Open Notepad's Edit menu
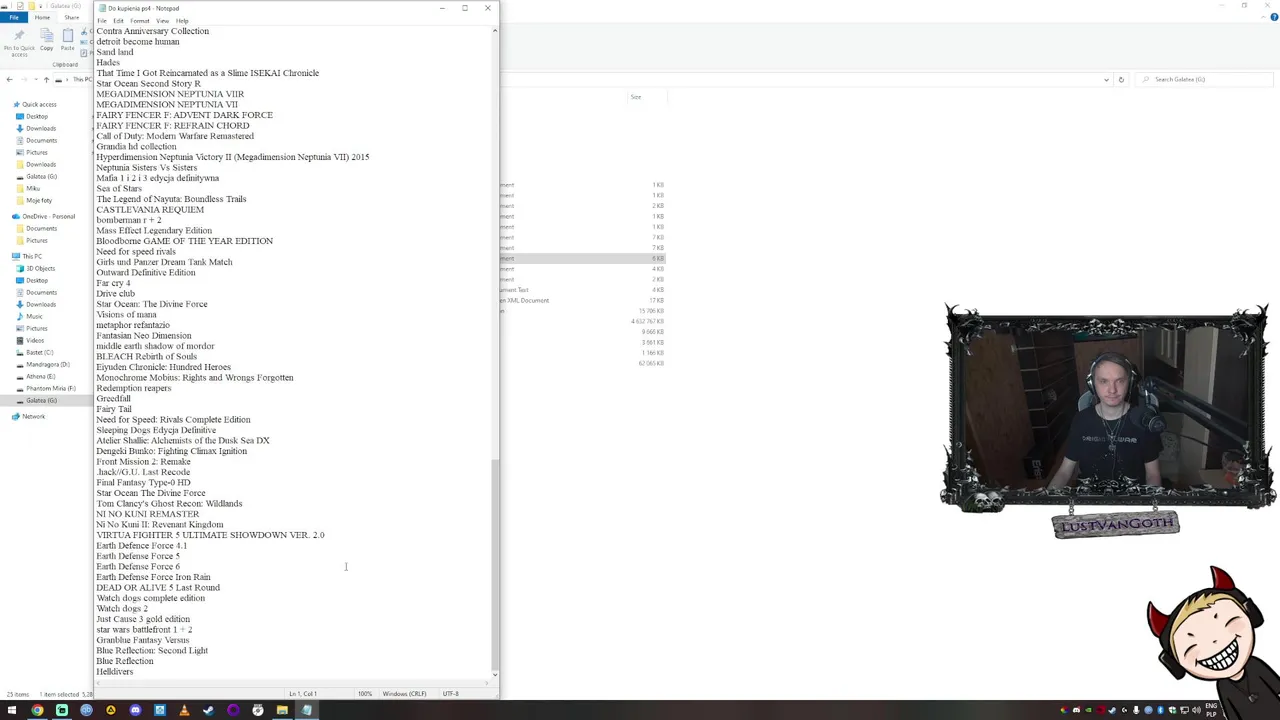This screenshot has width=1280, height=720. point(118,21)
